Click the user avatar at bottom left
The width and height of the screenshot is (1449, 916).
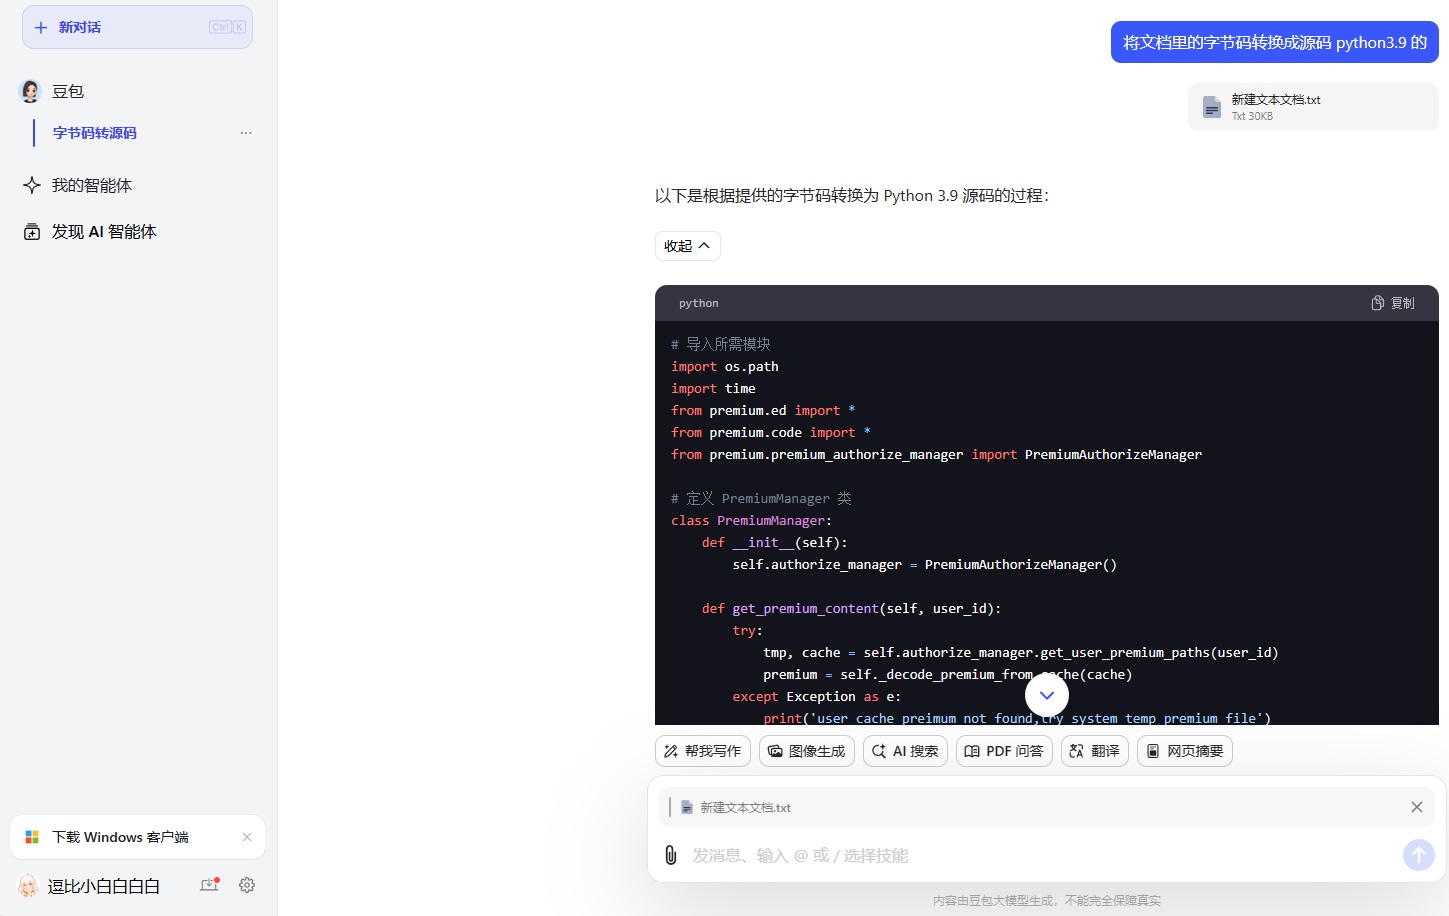[28, 886]
